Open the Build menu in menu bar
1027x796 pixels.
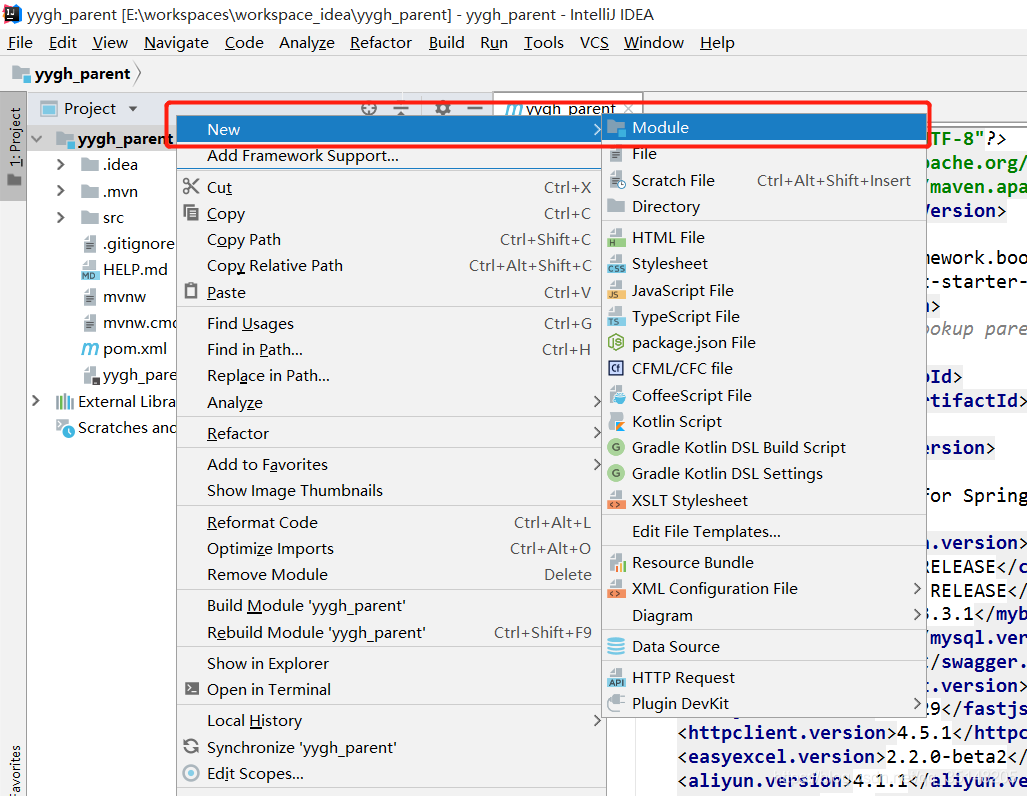click(x=447, y=43)
